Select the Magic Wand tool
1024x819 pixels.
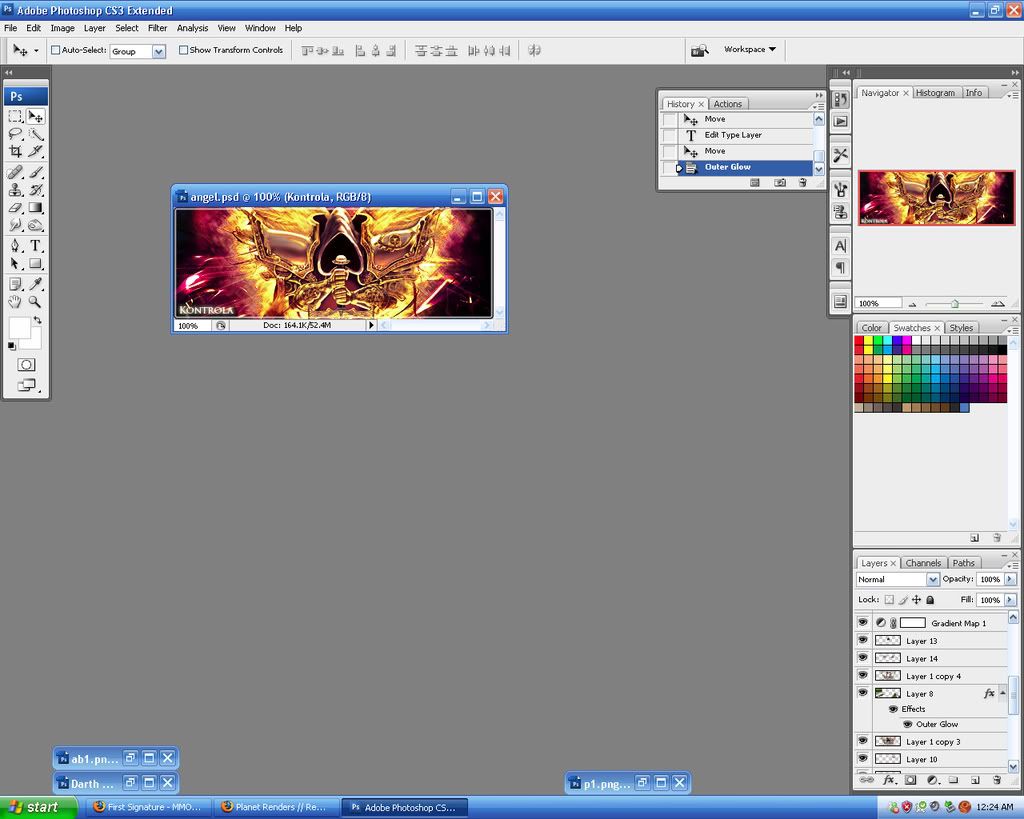pyautogui.click(x=36, y=135)
